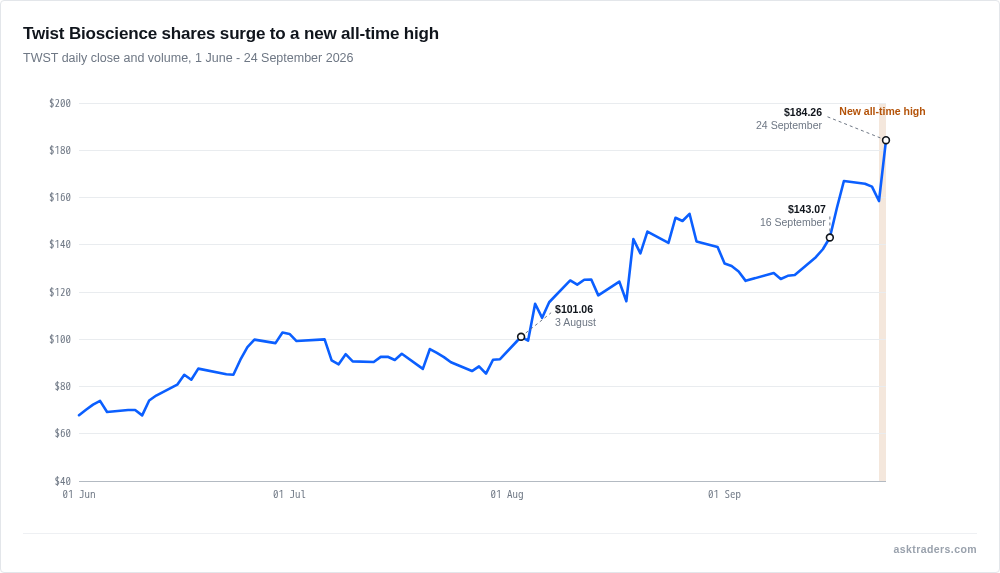Image resolution: width=1000 pixels, height=573 pixels.
Task: Click the '01 Jun' x-axis label
Action: coord(79,495)
